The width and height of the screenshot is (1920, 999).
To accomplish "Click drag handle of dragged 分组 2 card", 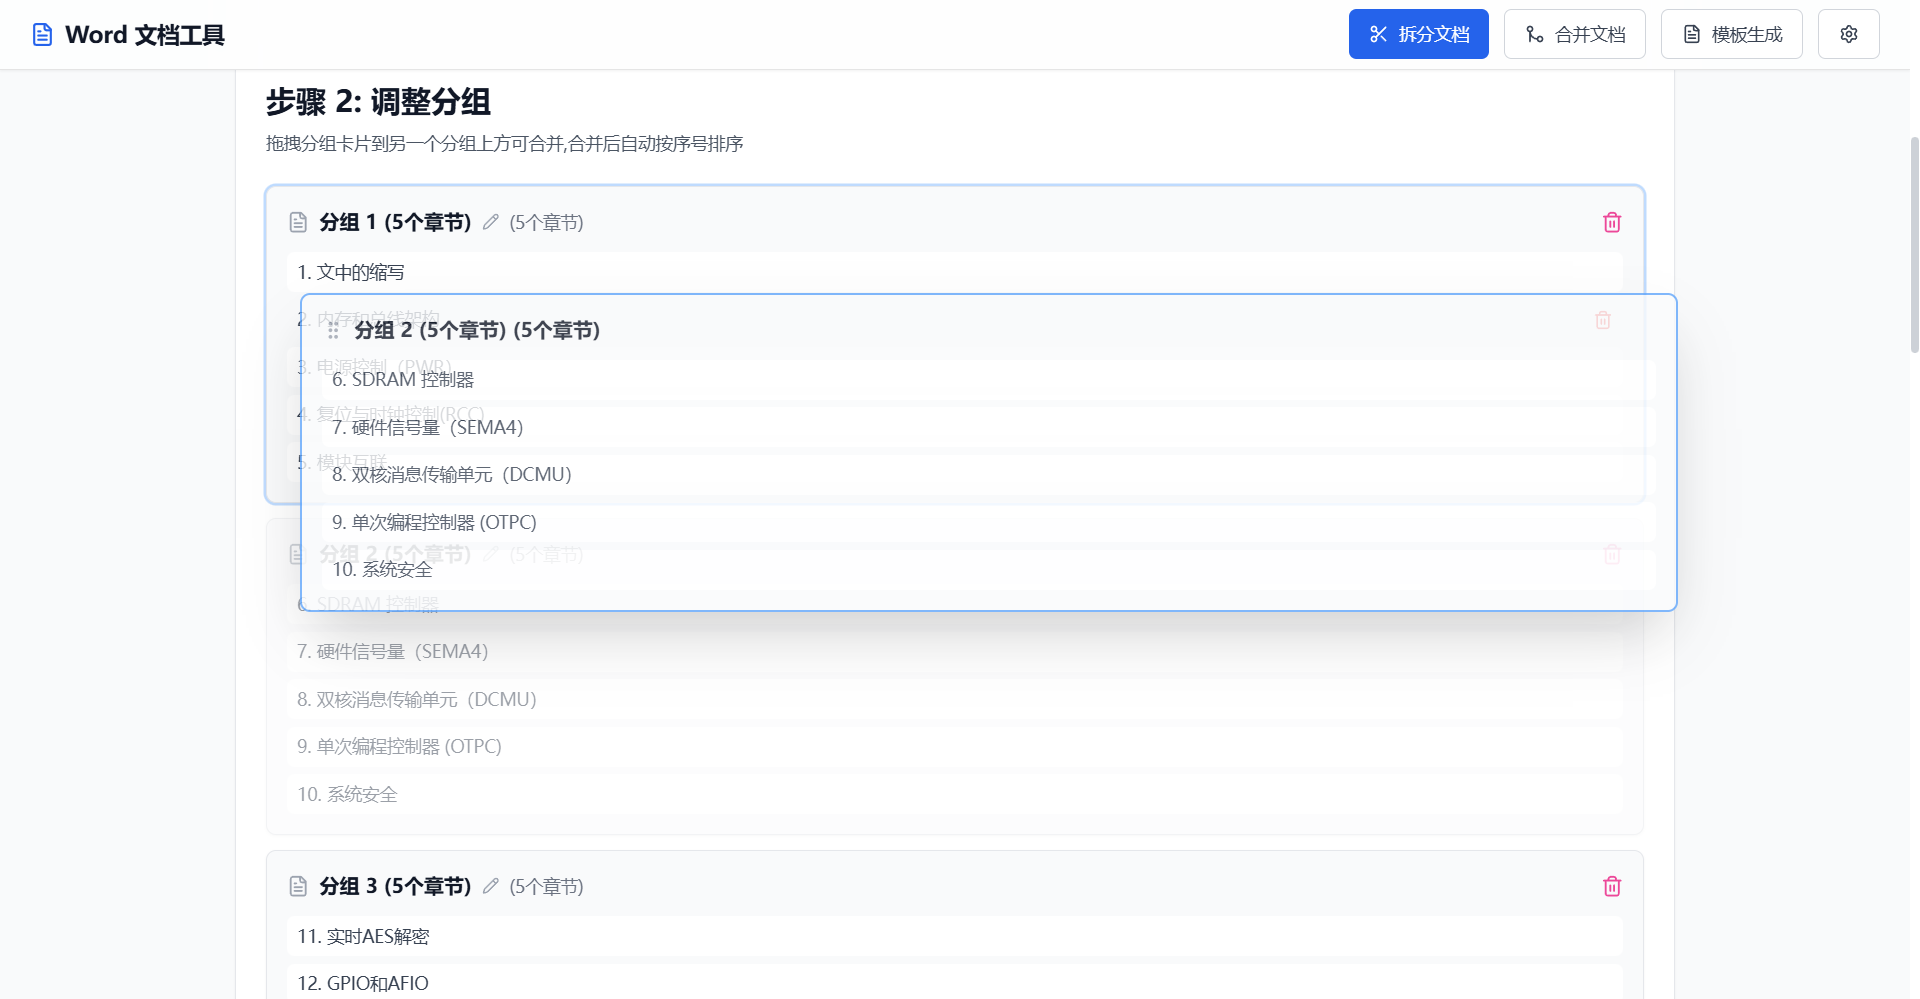I will coord(333,330).
